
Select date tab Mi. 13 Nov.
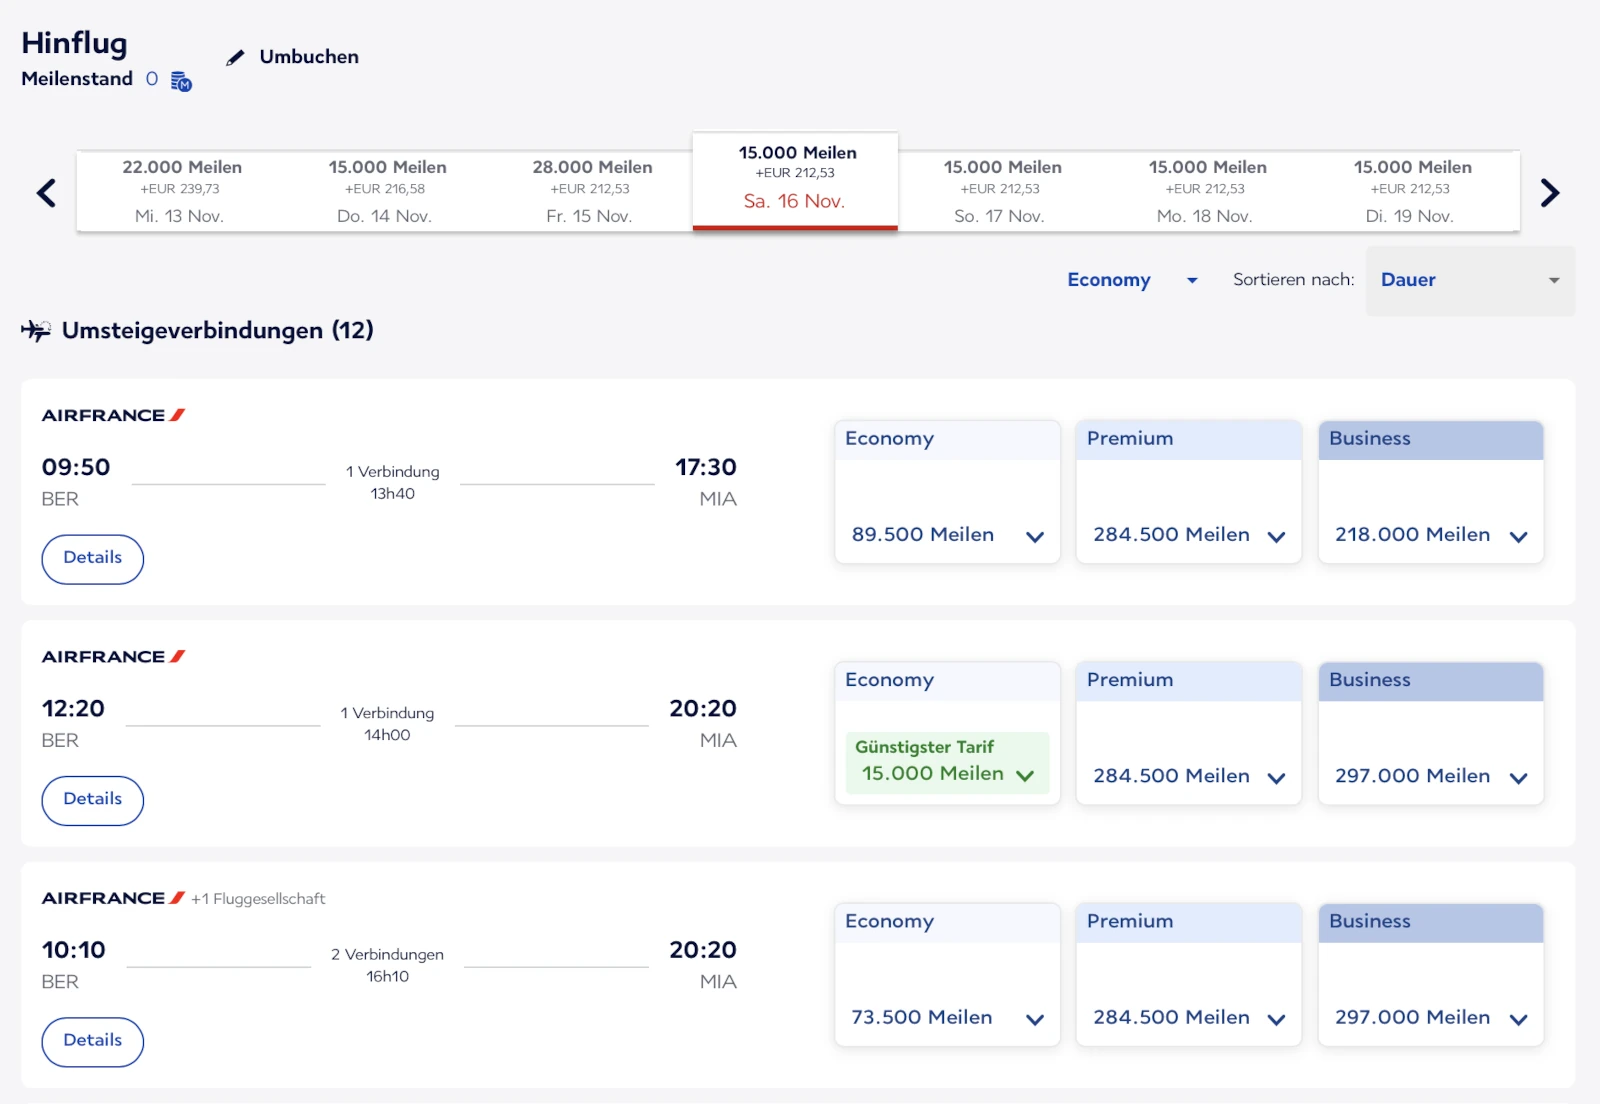[x=180, y=191]
